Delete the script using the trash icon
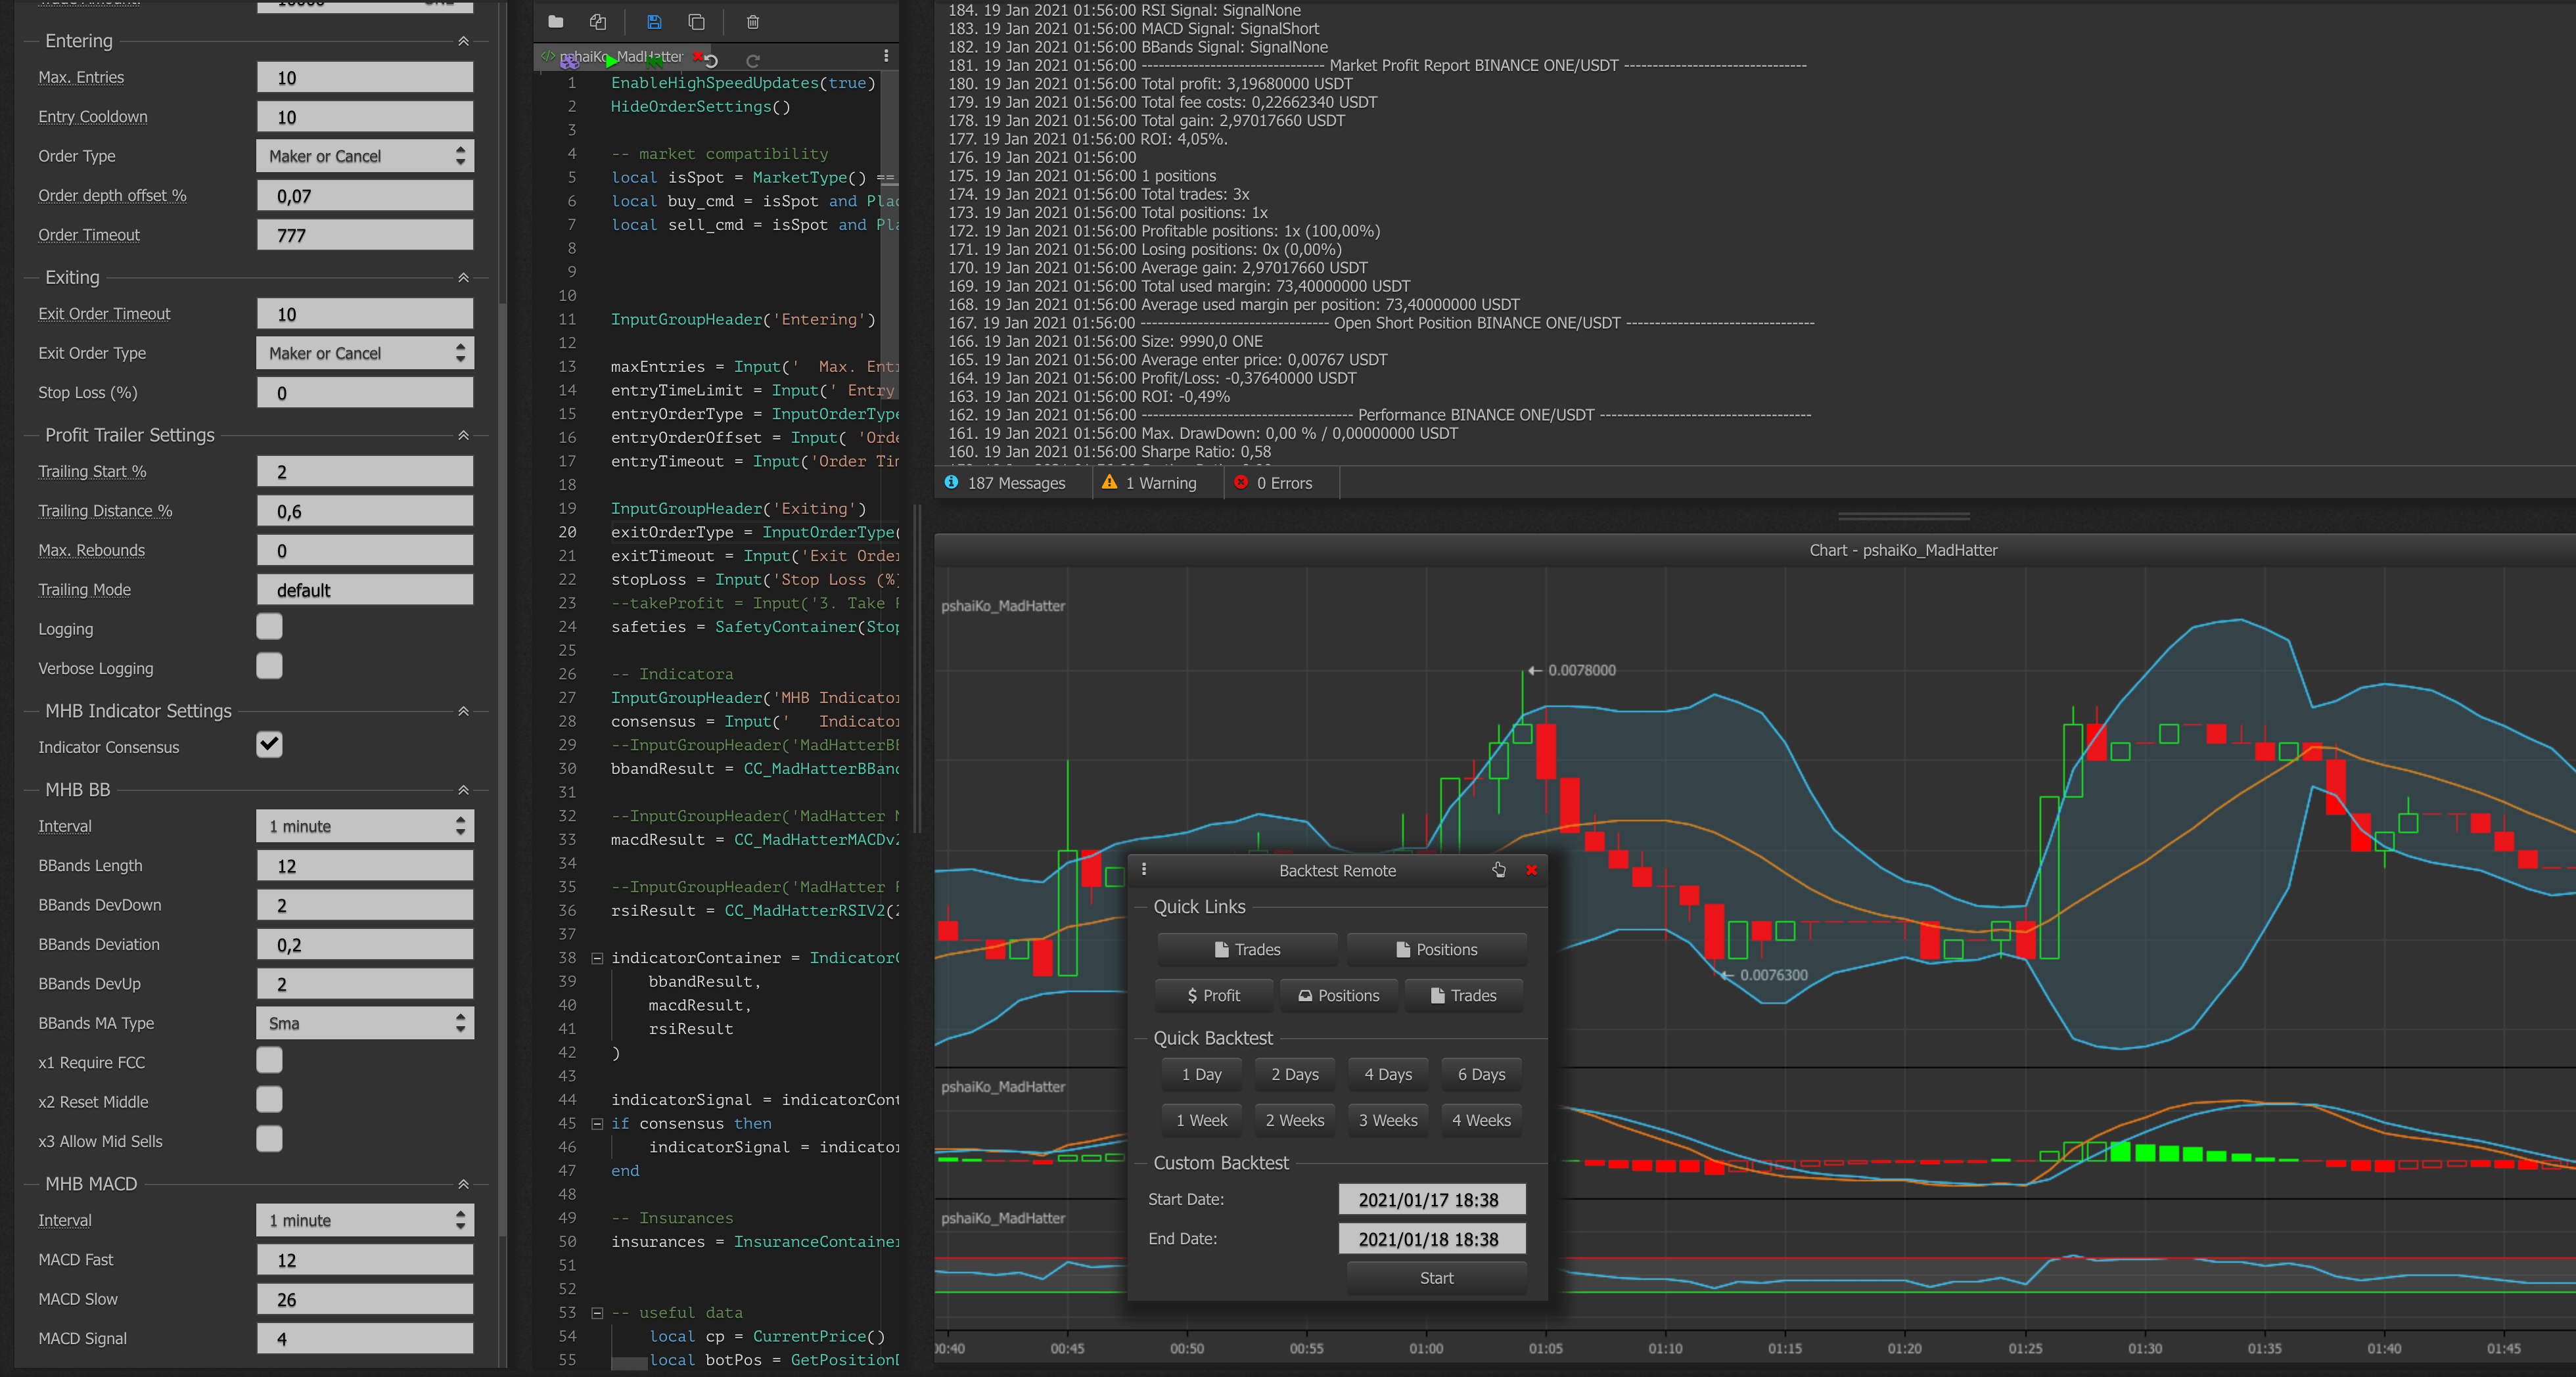Image resolution: width=2576 pixels, height=1377 pixels. (753, 21)
